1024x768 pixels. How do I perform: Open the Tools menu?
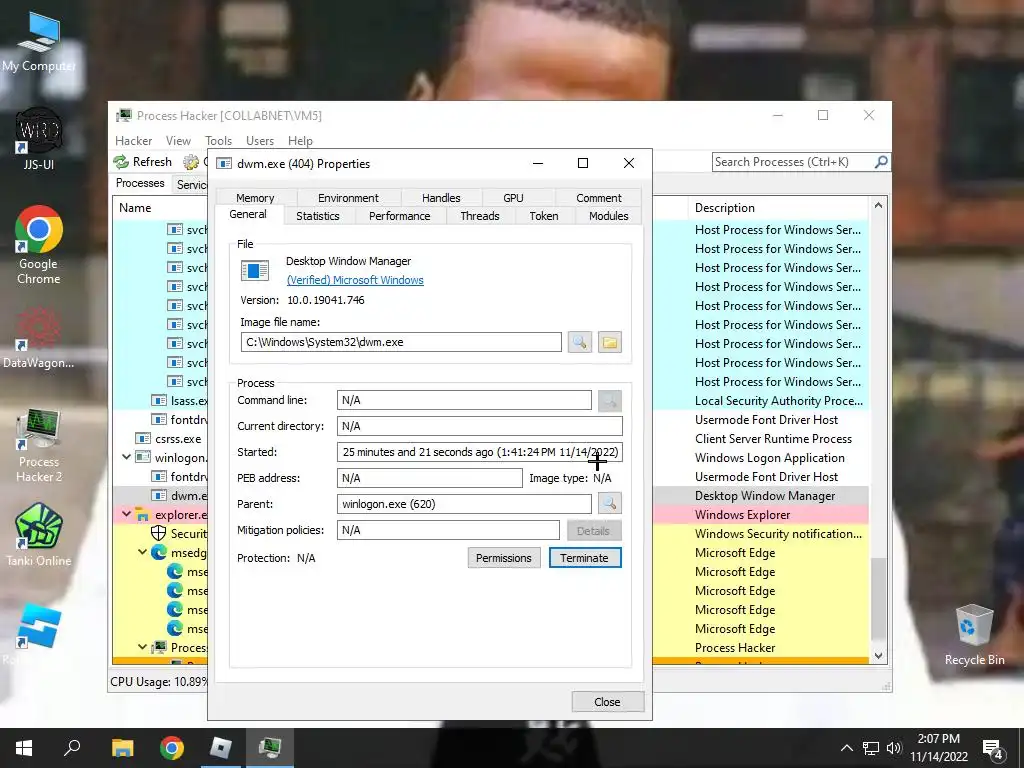pos(218,140)
